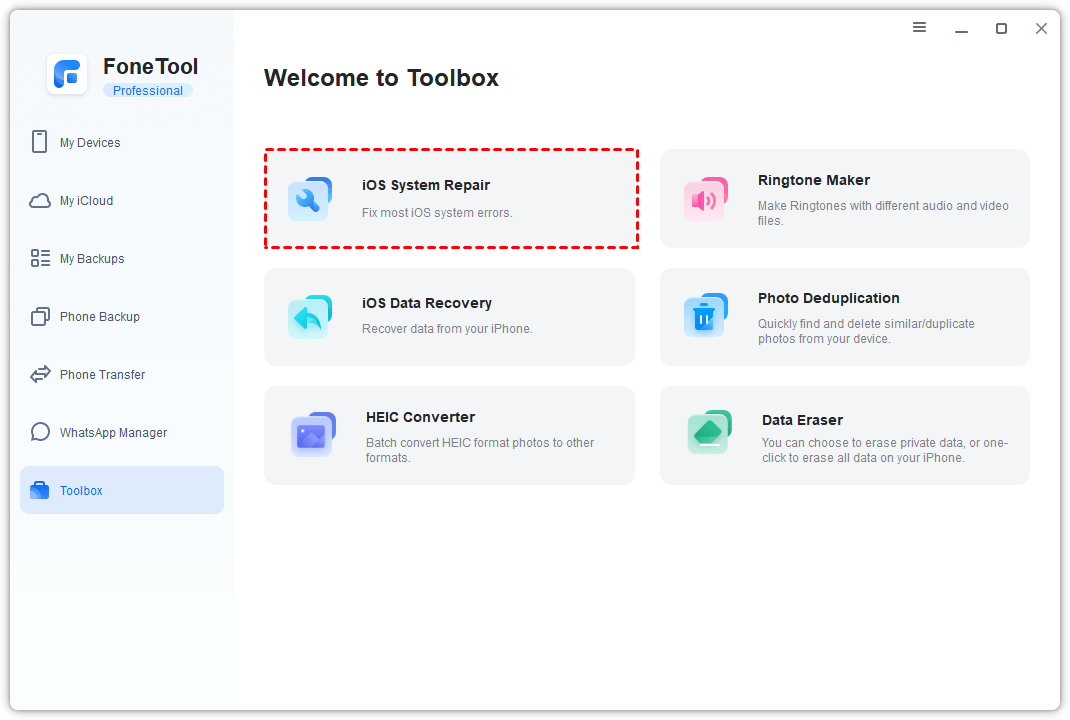Viewport: 1070px width, 720px height.
Task: Open the hamburger menu in title bar
Action: pyautogui.click(x=919, y=28)
